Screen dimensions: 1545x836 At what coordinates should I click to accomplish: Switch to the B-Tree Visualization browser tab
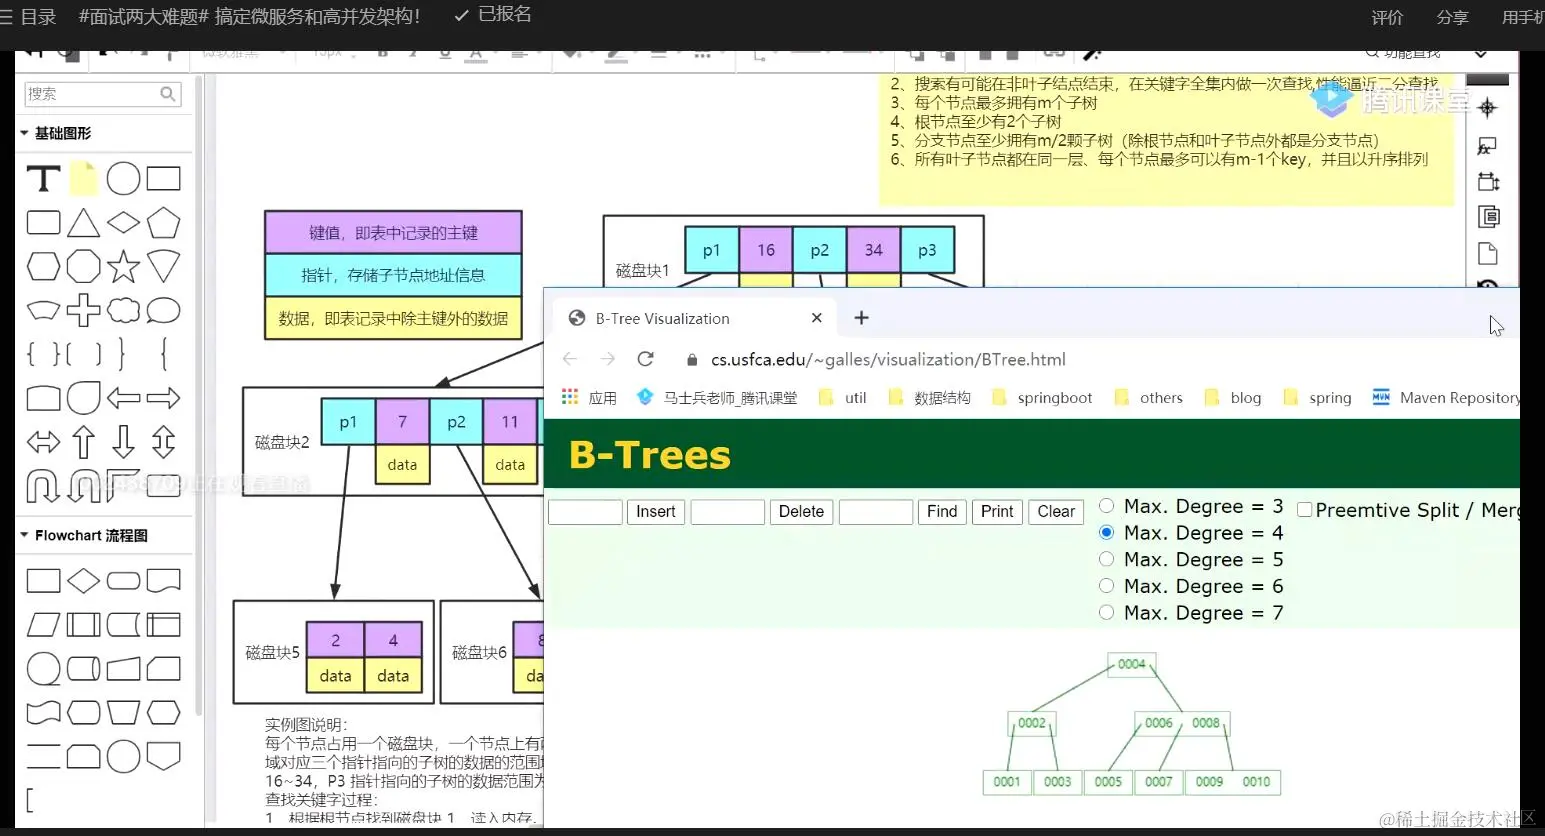coord(693,318)
